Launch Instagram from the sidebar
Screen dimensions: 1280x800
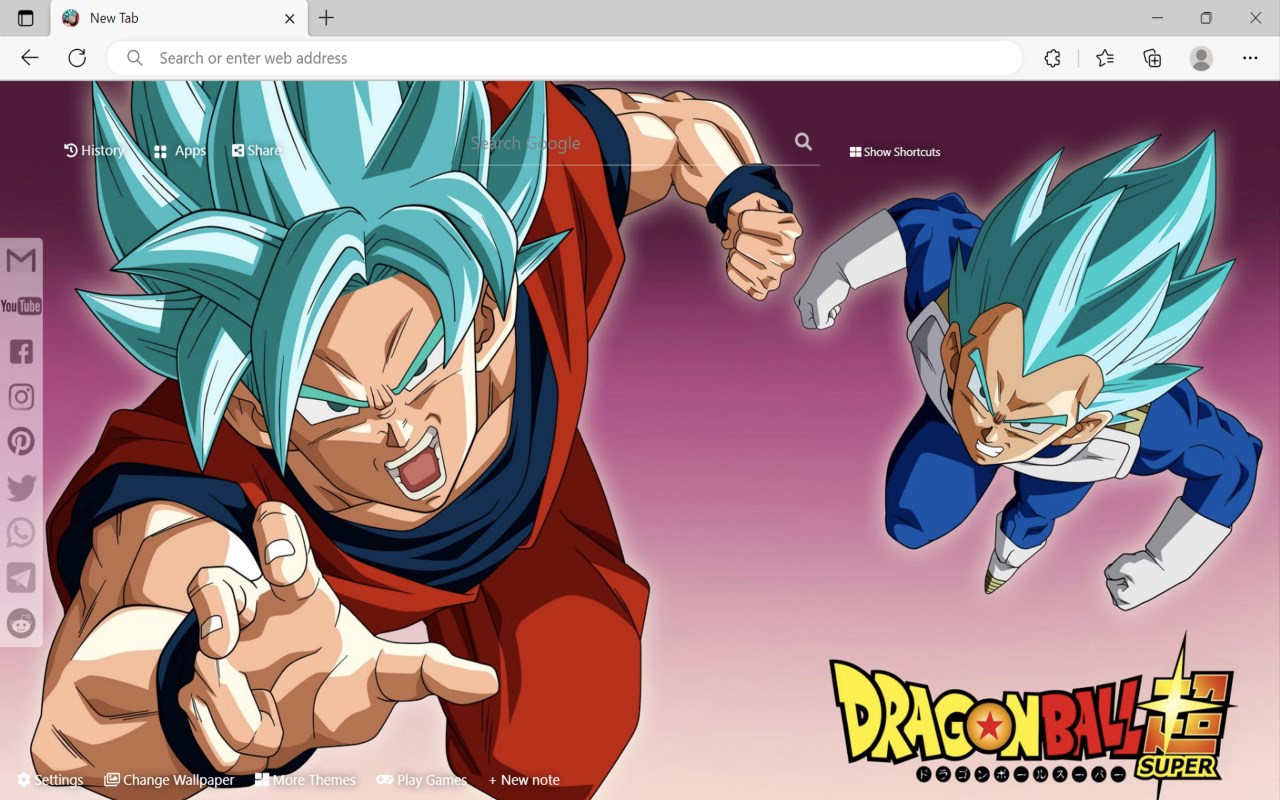[21, 397]
